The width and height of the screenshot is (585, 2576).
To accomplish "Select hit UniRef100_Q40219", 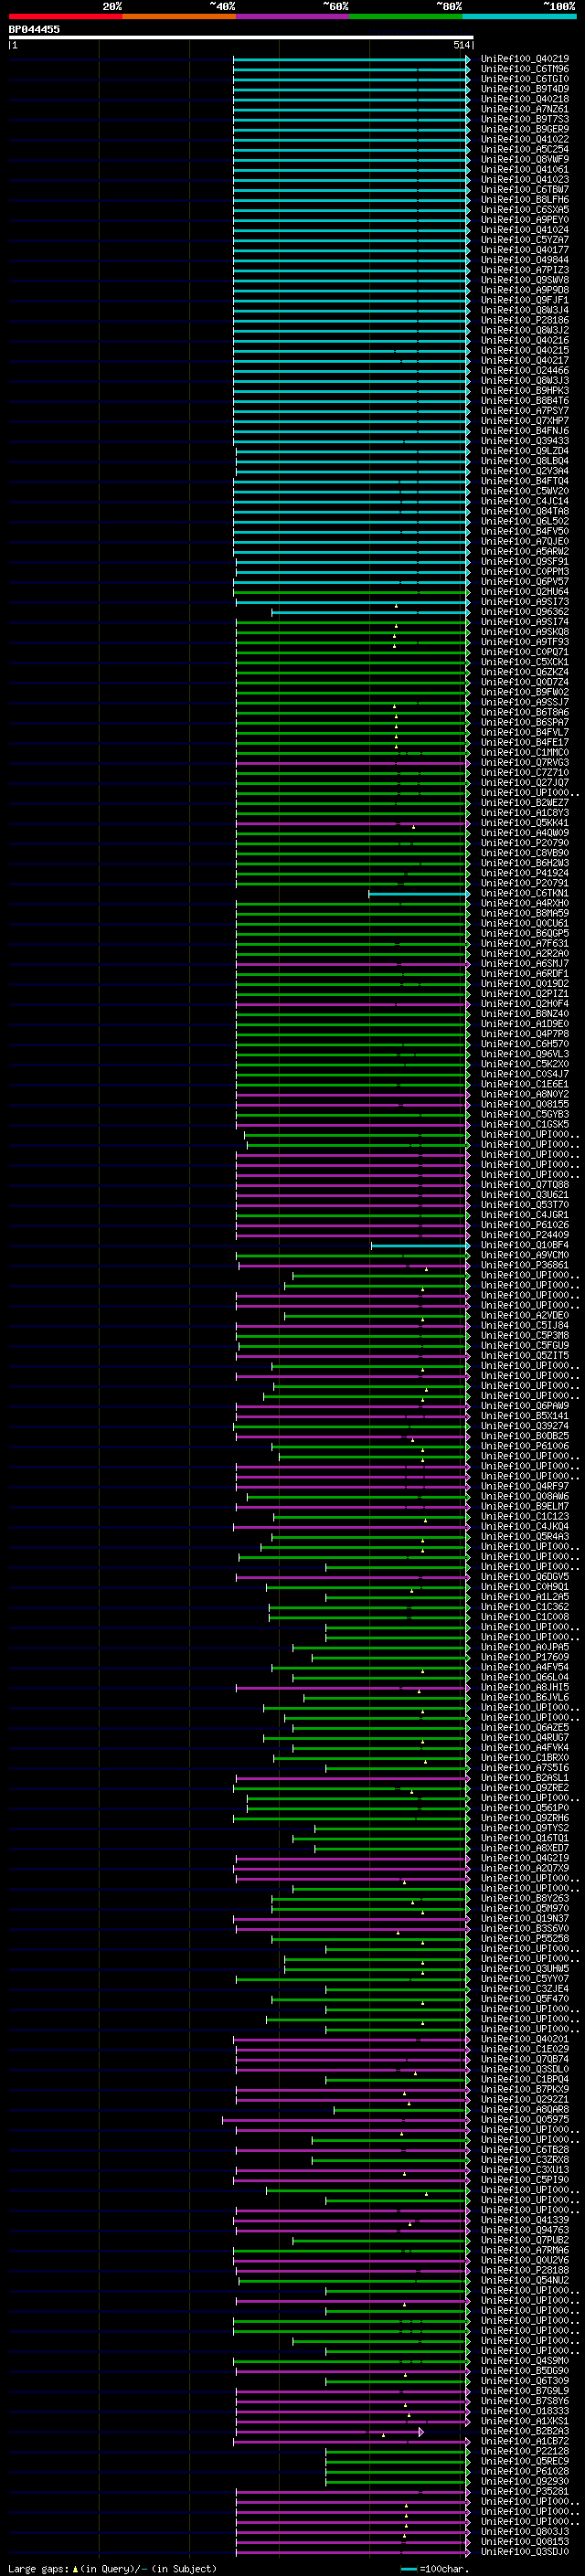I will point(525,59).
